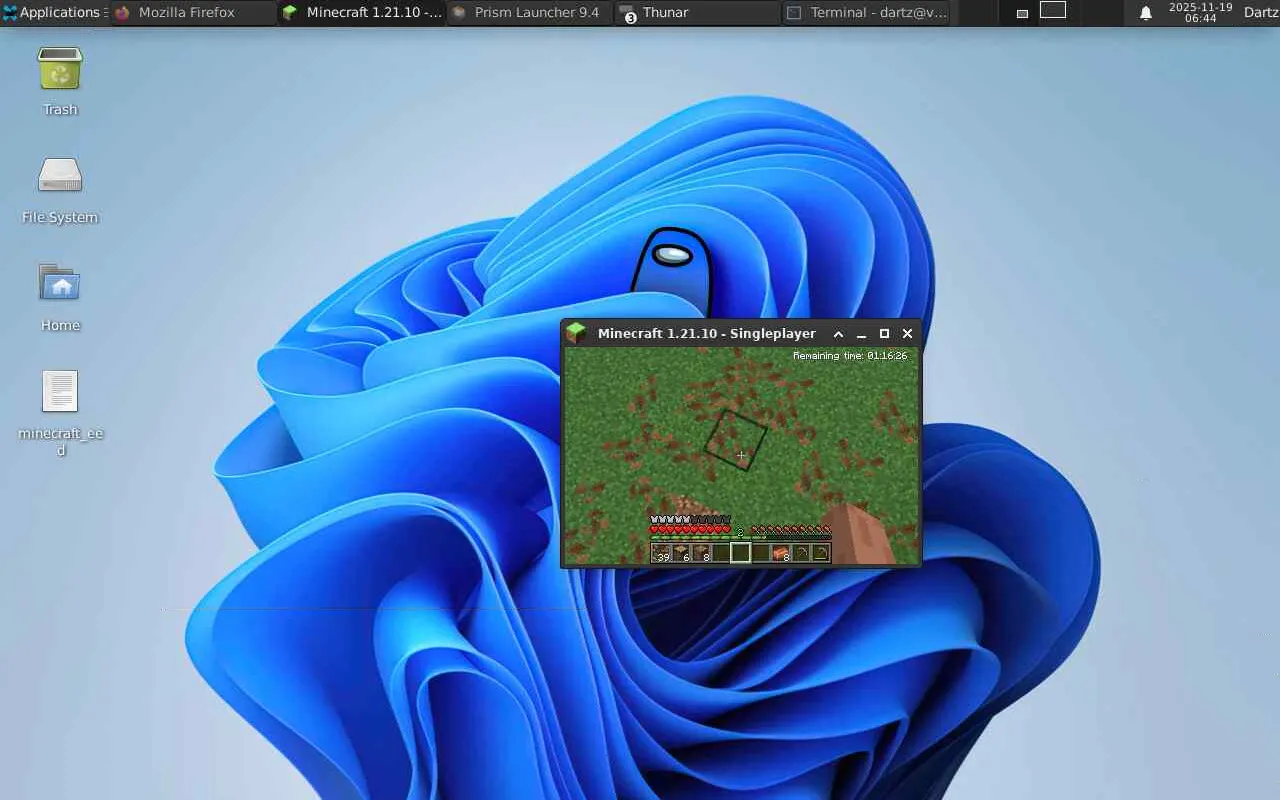The image size is (1280, 800).
Task: Open the Minecraft window menu grass-block icon
Action: [575, 333]
